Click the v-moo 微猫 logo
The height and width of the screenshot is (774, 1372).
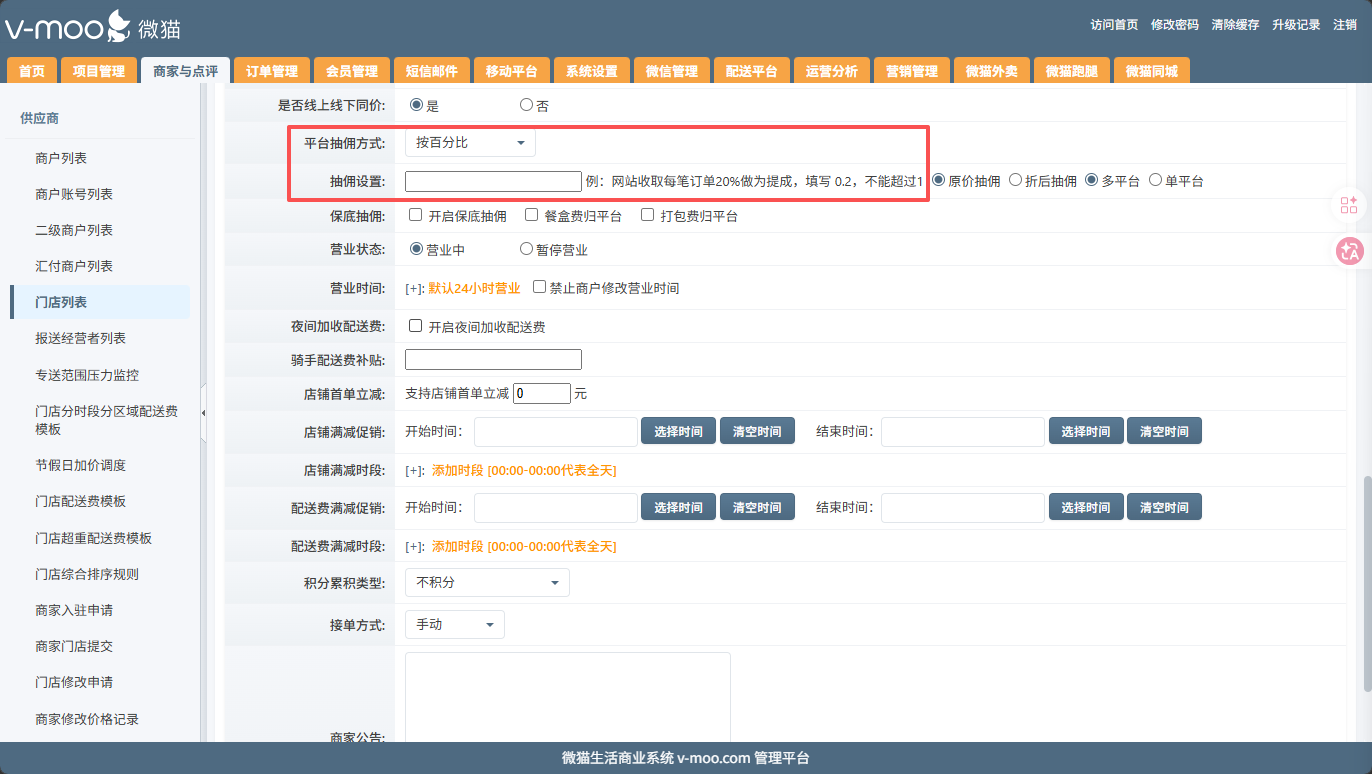(x=93, y=26)
